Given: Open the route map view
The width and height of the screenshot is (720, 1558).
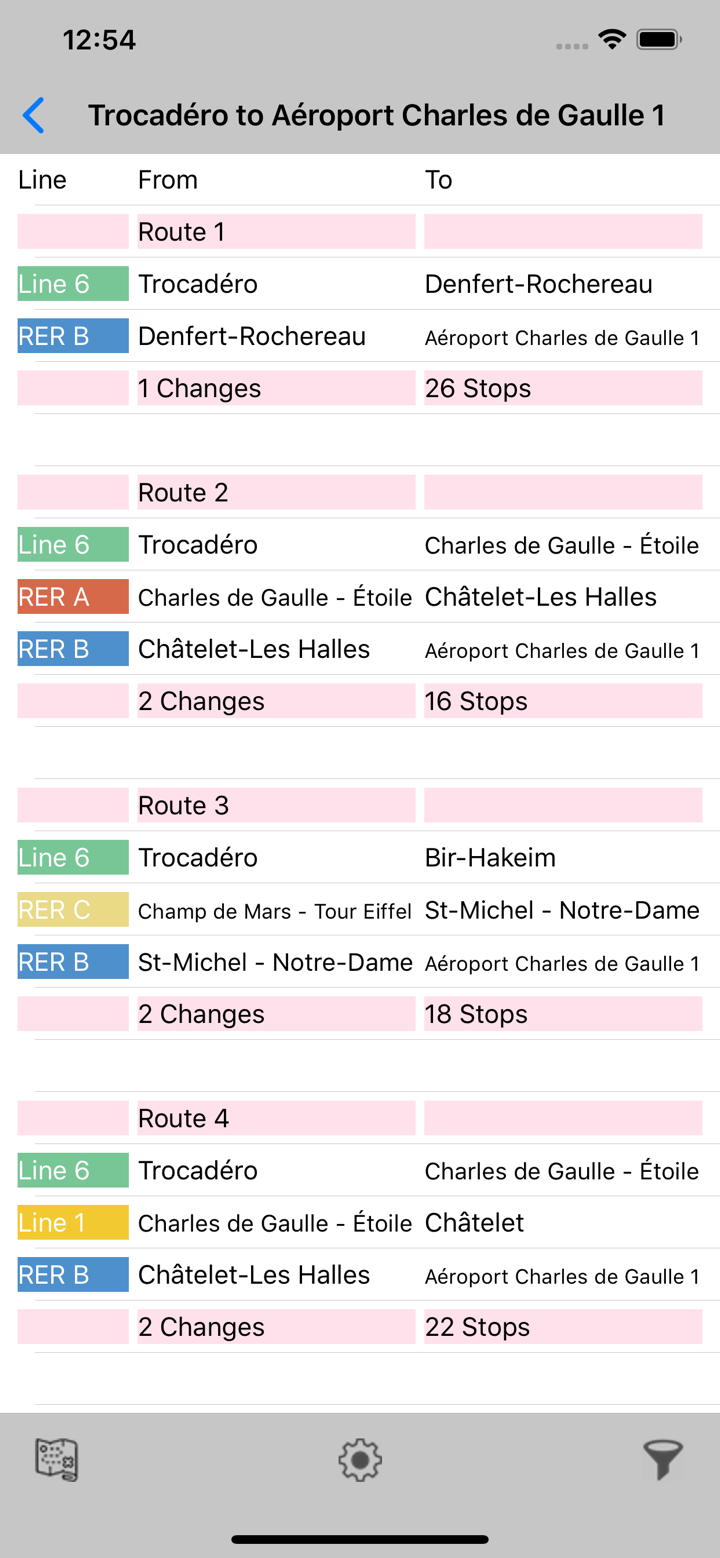Looking at the screenshot, I should point(57,1460).
